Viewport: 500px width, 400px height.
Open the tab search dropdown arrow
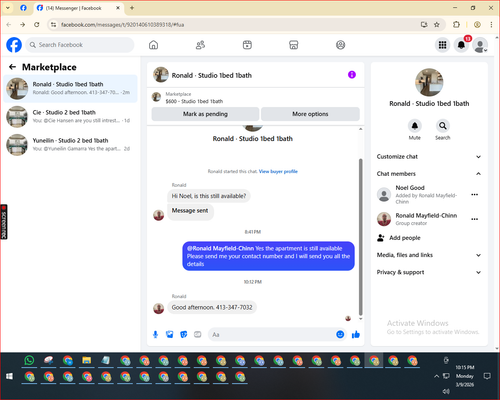tap(8, 8)
